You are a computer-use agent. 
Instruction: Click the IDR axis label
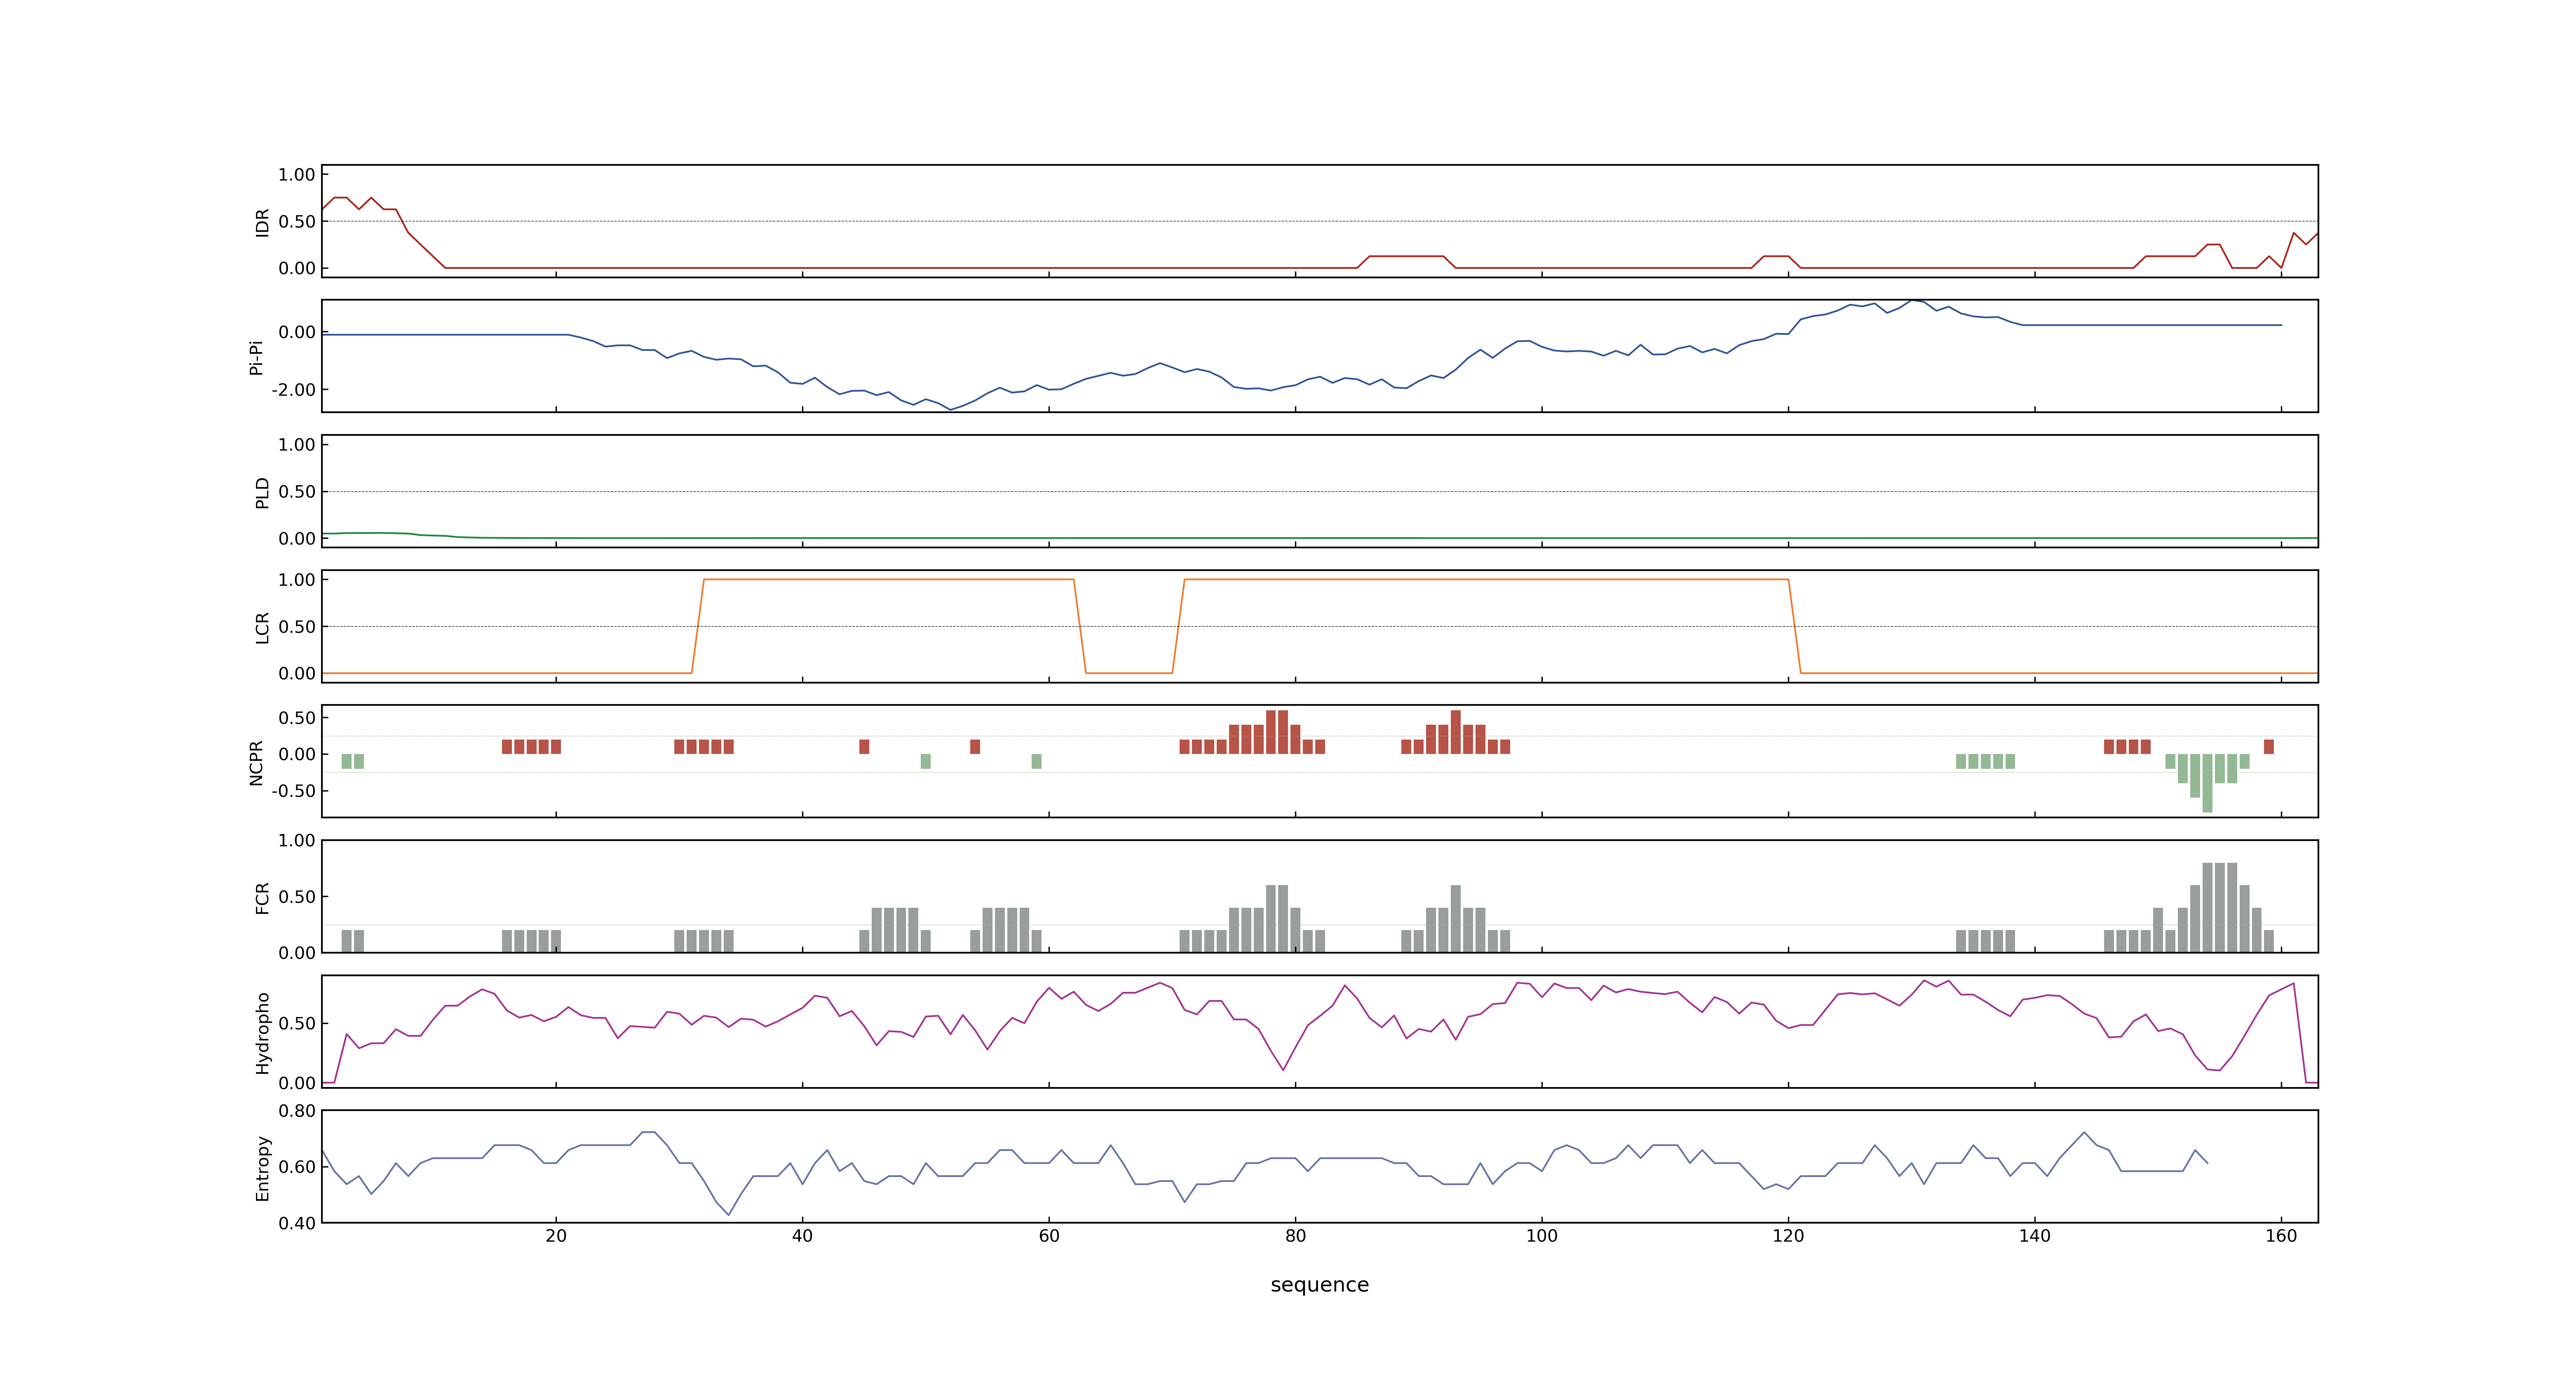click(x=262, y=222)
